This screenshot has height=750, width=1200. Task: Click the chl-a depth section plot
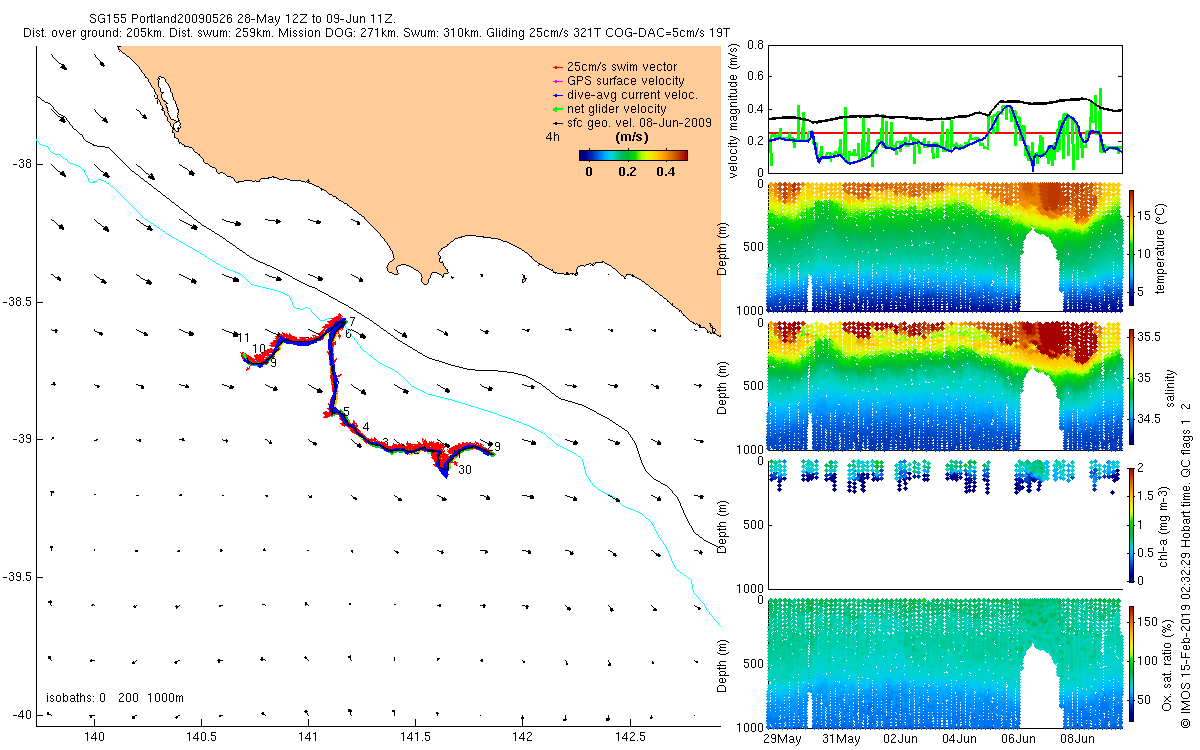[x=945, y=524]
